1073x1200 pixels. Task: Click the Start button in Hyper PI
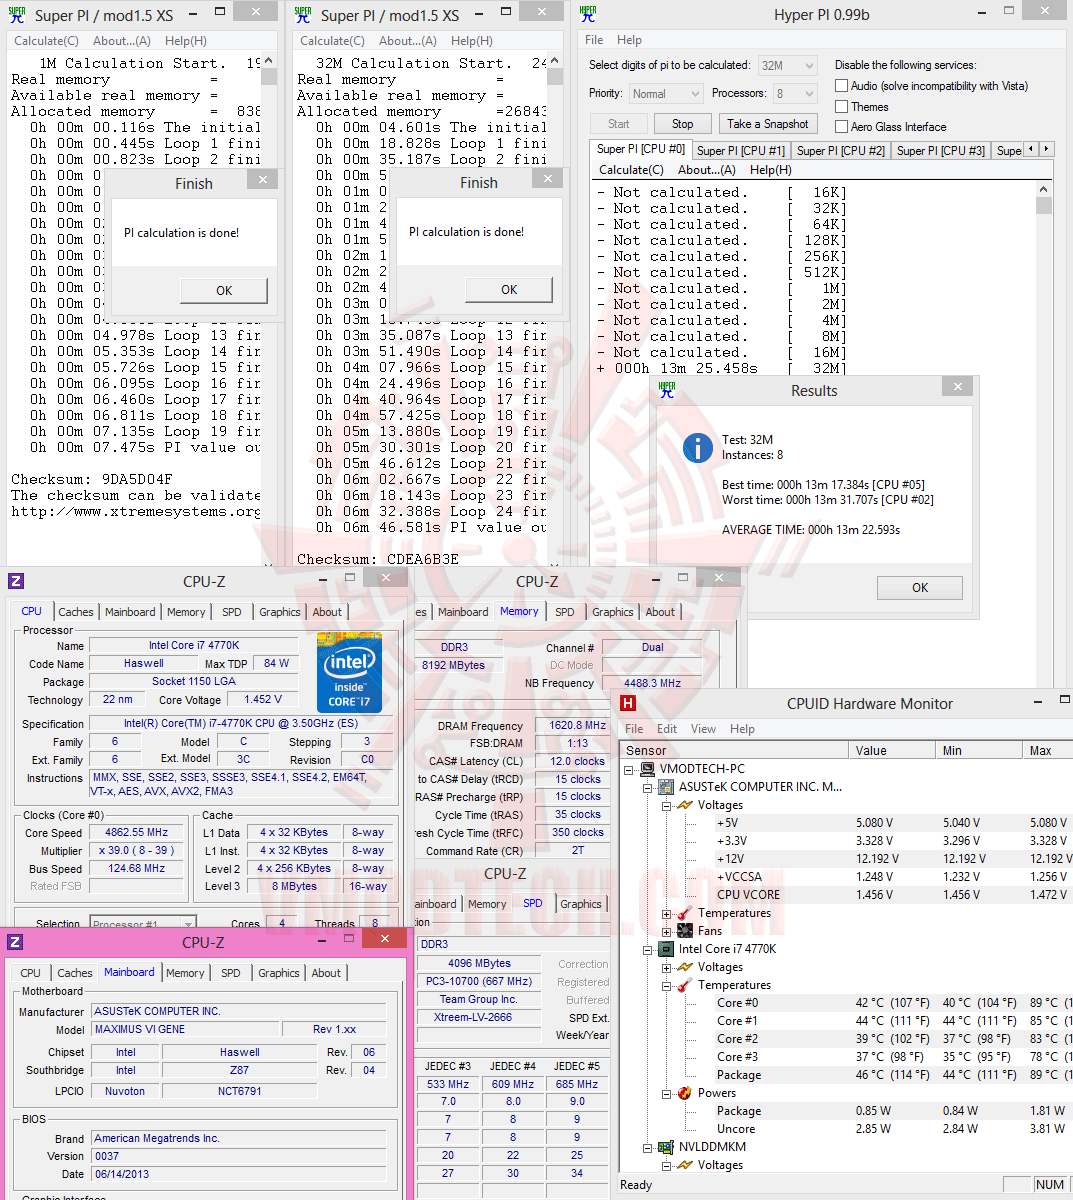coord(619,124)
